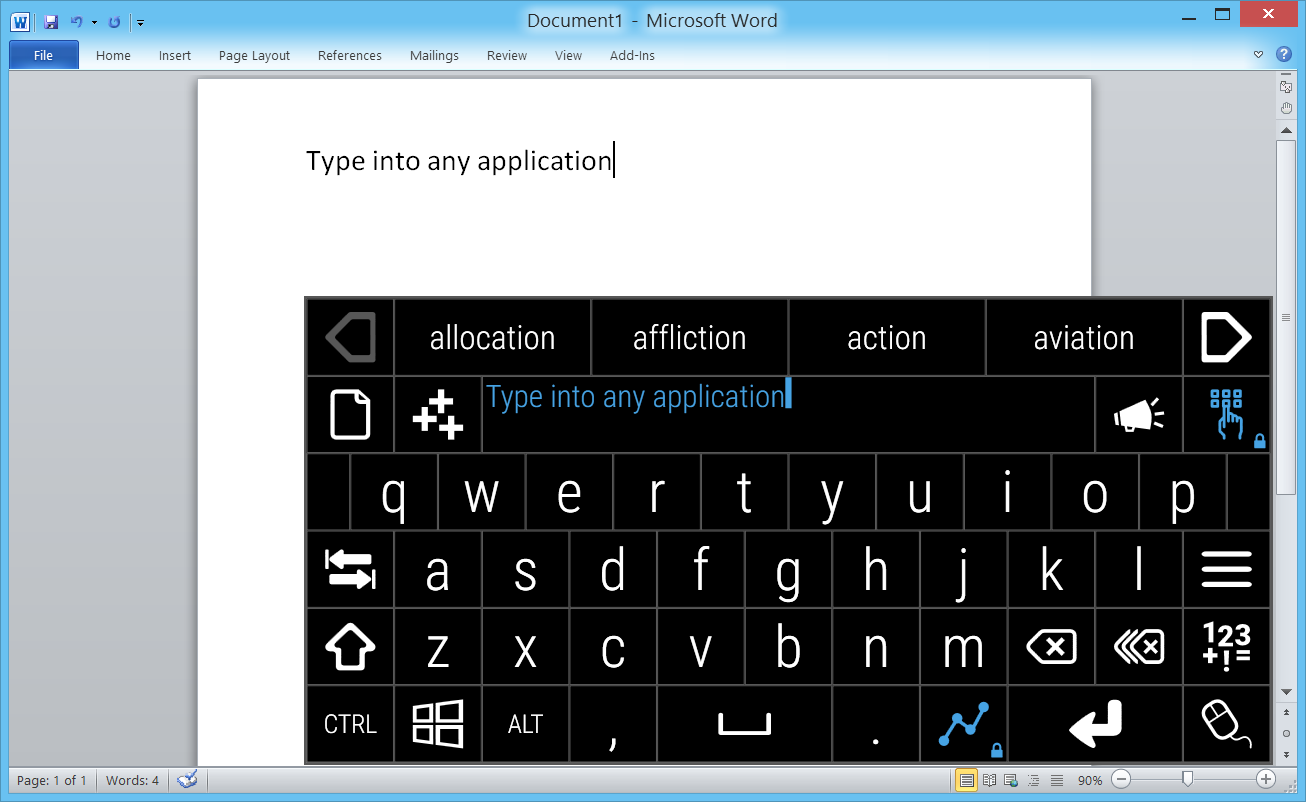The width and height of the screenshot is (1306, 802).
Task: Show next suggestions with right arrow
Action: coord(1226,337)
